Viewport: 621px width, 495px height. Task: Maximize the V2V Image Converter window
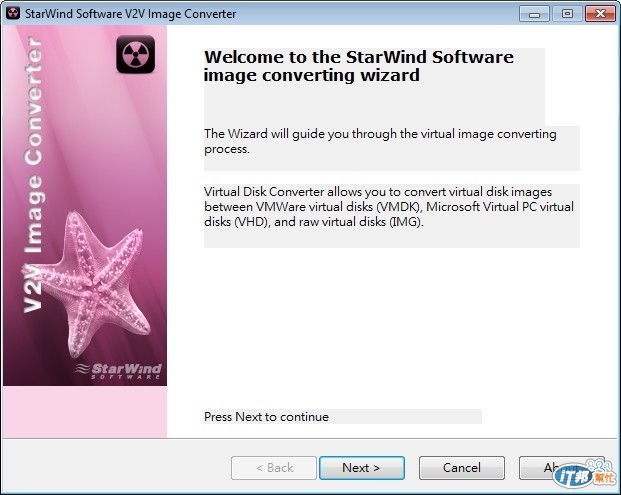pos(567,14)
